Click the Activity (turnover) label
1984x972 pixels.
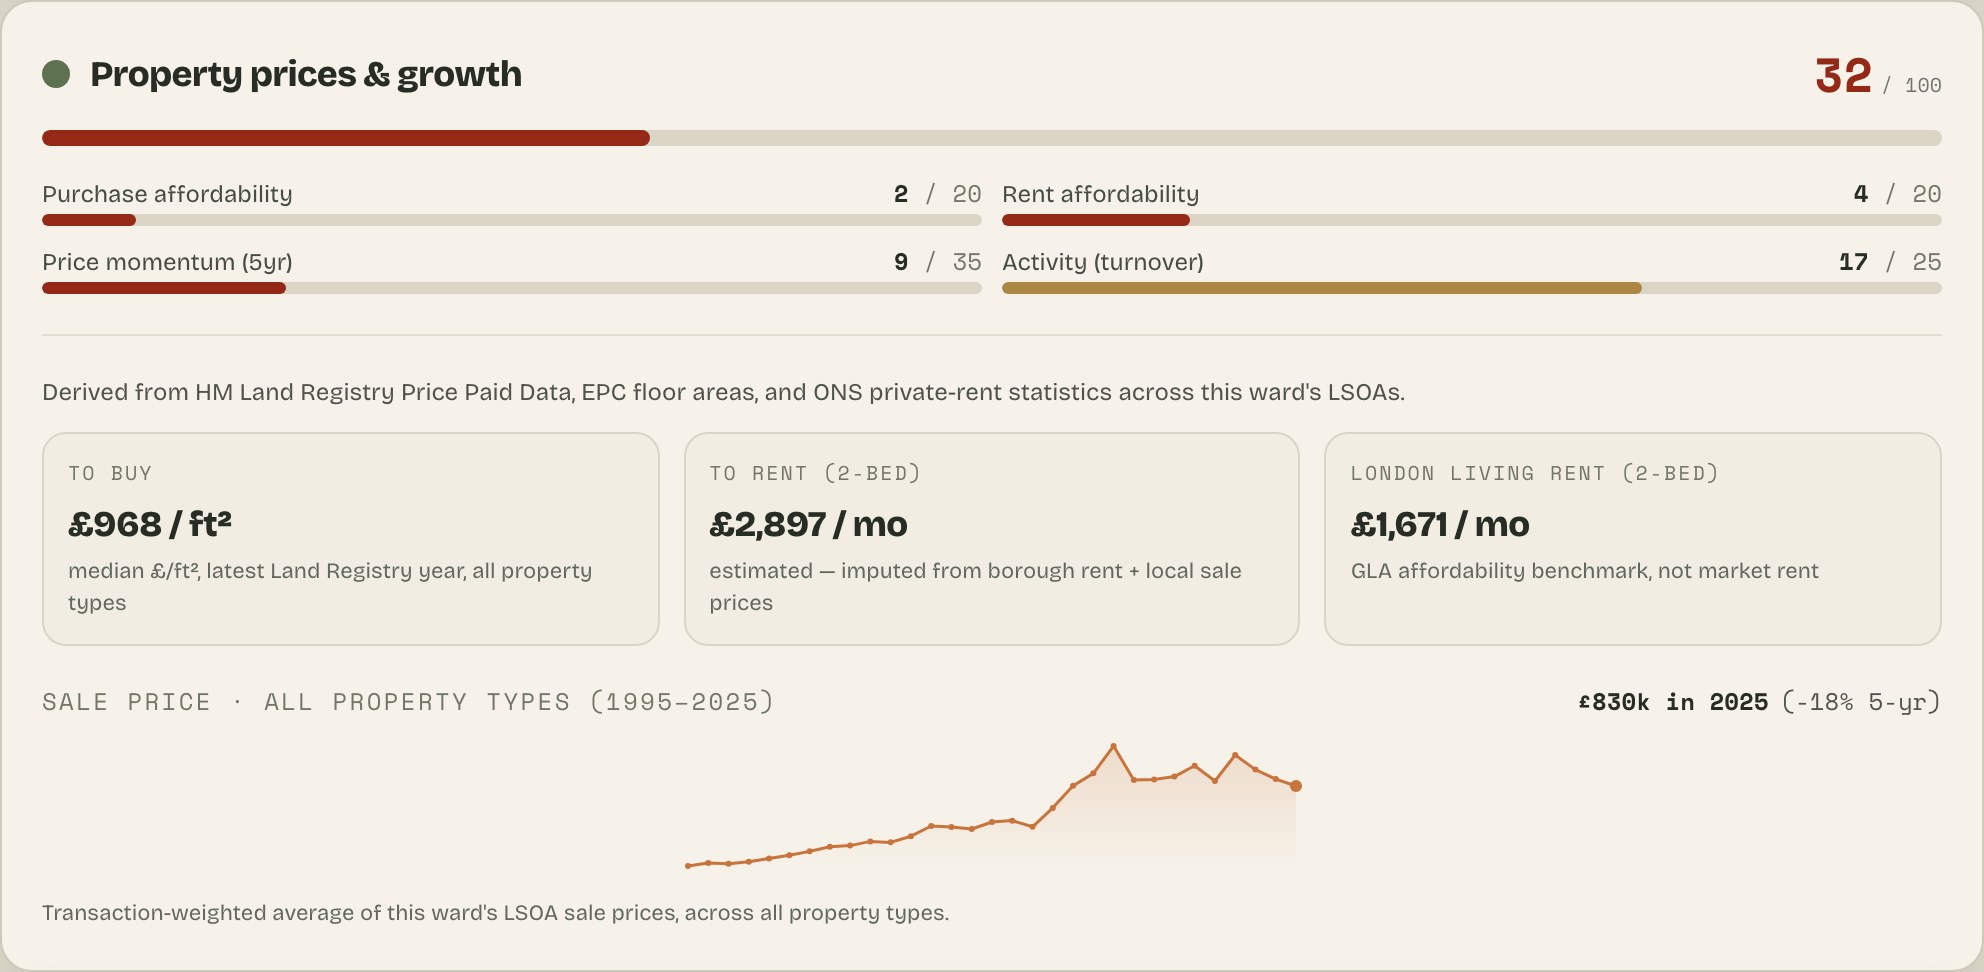pyautogui.click(x=1103, y=262)
